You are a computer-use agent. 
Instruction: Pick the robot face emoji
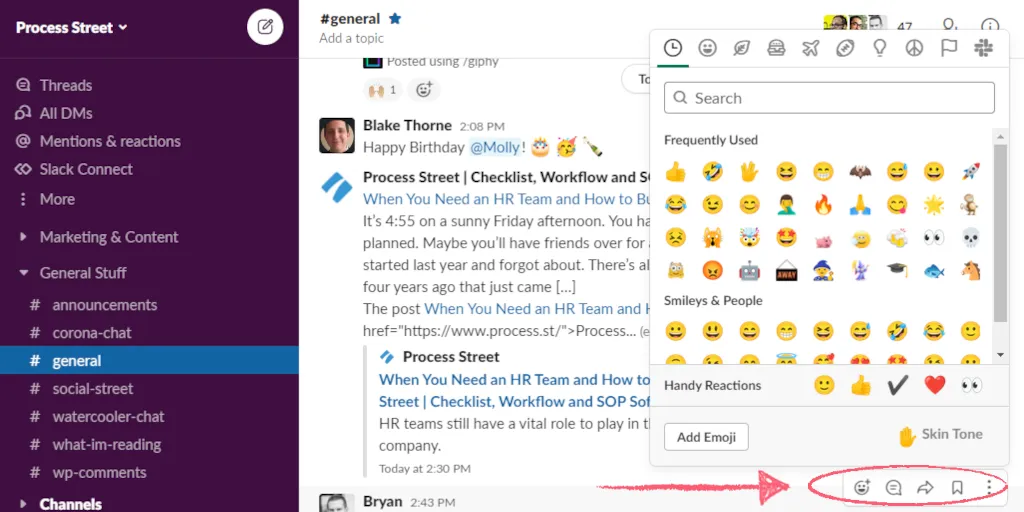click(x=750, y=270)
